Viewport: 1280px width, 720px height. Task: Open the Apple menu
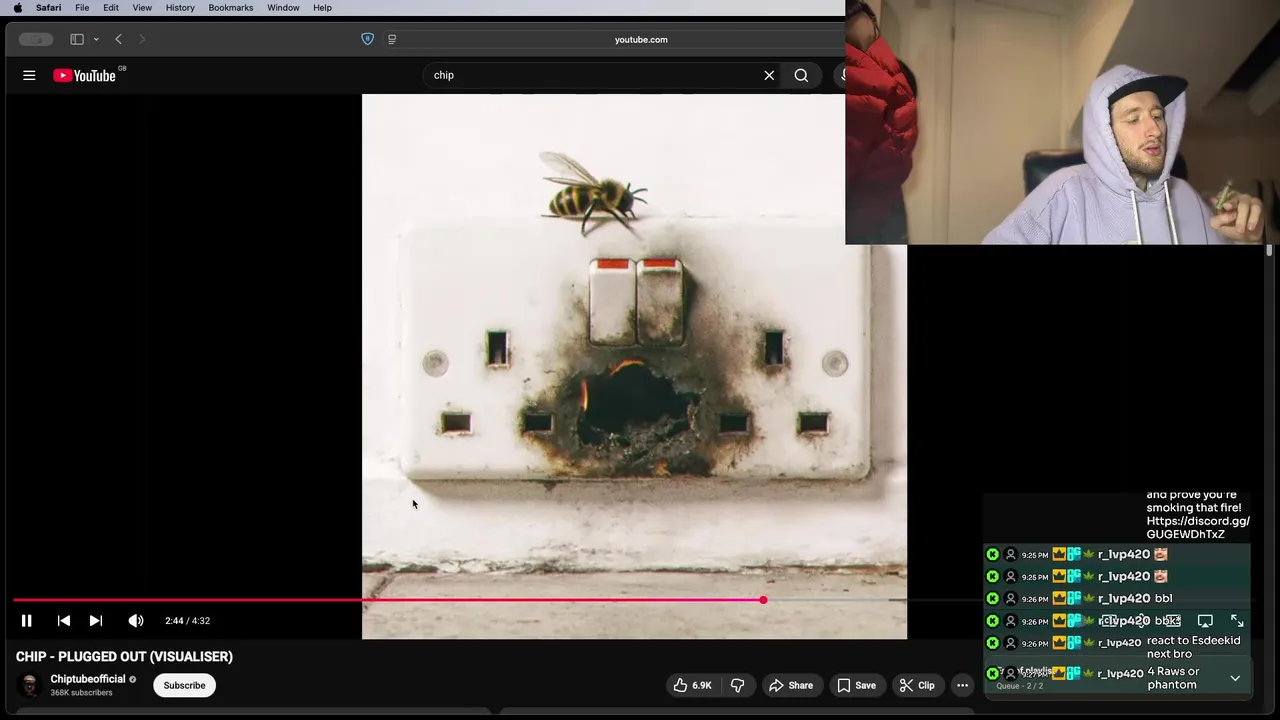(x=17, y=8)
